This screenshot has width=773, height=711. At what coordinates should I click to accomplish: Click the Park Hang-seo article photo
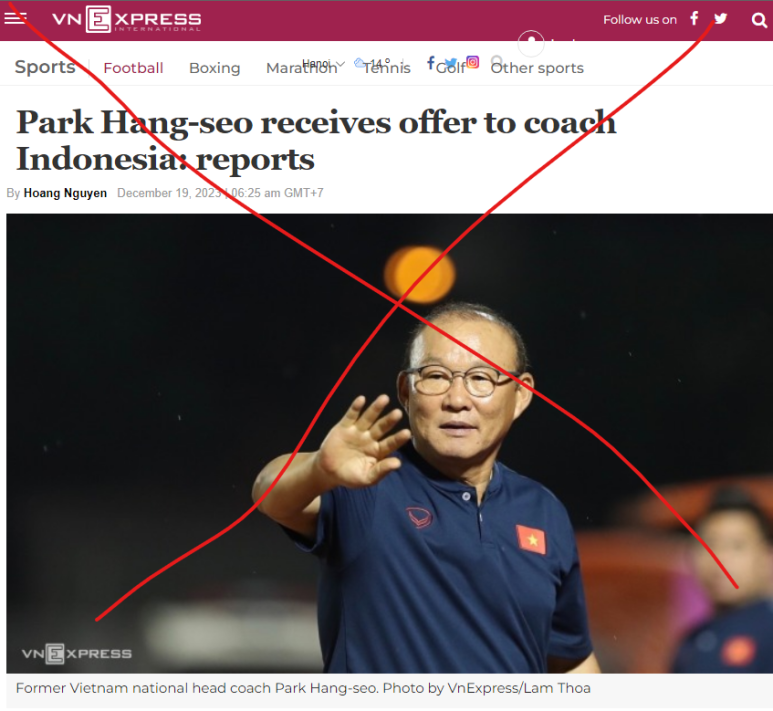(389, 443)
